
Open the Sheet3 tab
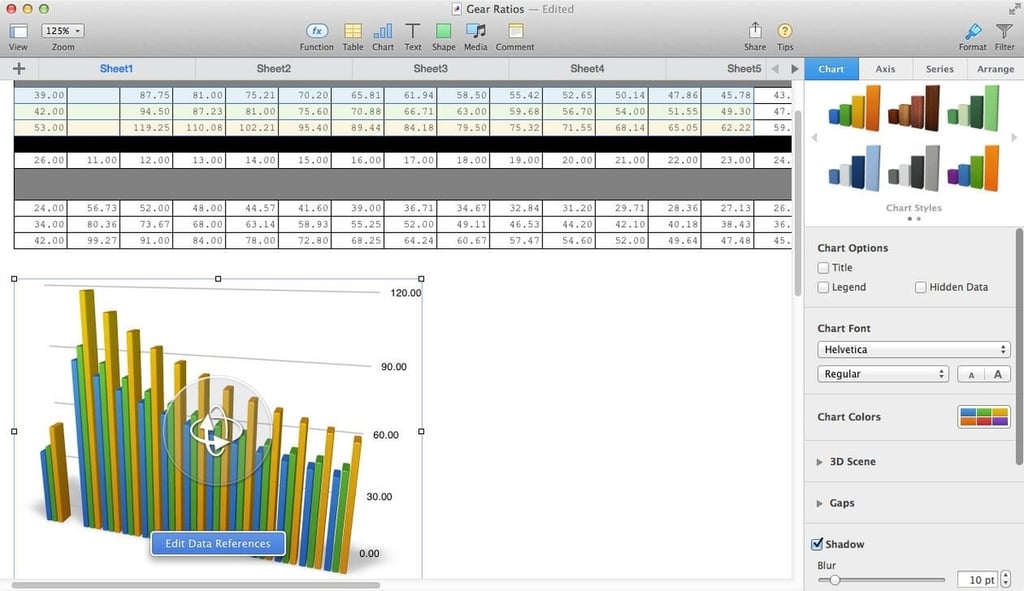(x=430, y=69)
